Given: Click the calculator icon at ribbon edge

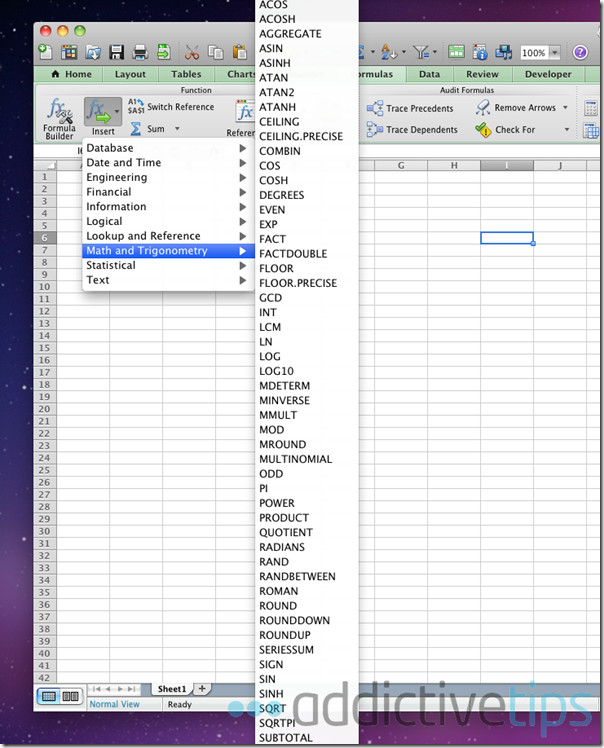Looking at the screenshot, I should point(591,108).
